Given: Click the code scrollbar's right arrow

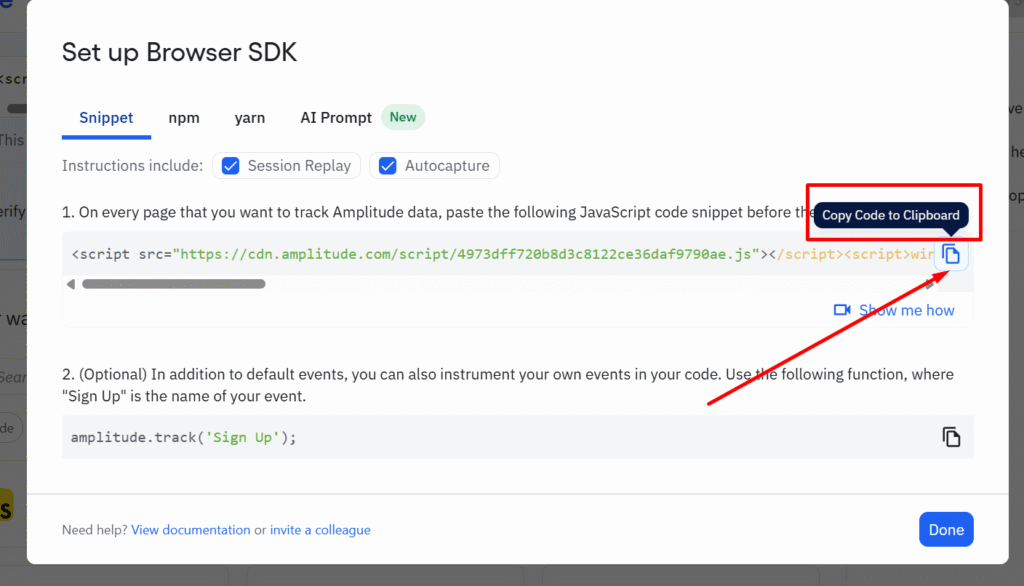Looking at the screenshot, I should [x=930, y=284].
